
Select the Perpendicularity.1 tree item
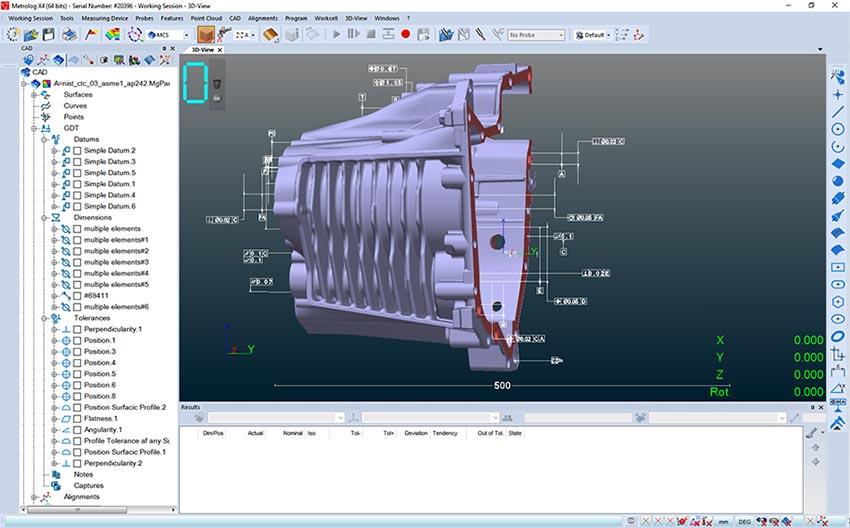coord(112,329)
